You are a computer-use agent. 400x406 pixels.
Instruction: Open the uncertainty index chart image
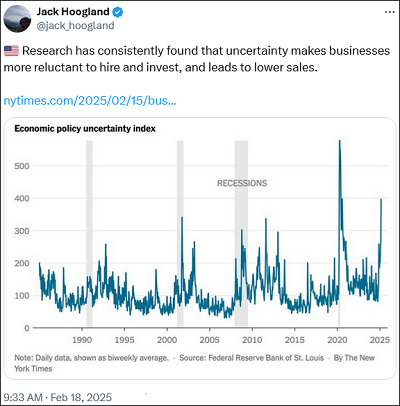click(x=200, y=248)
